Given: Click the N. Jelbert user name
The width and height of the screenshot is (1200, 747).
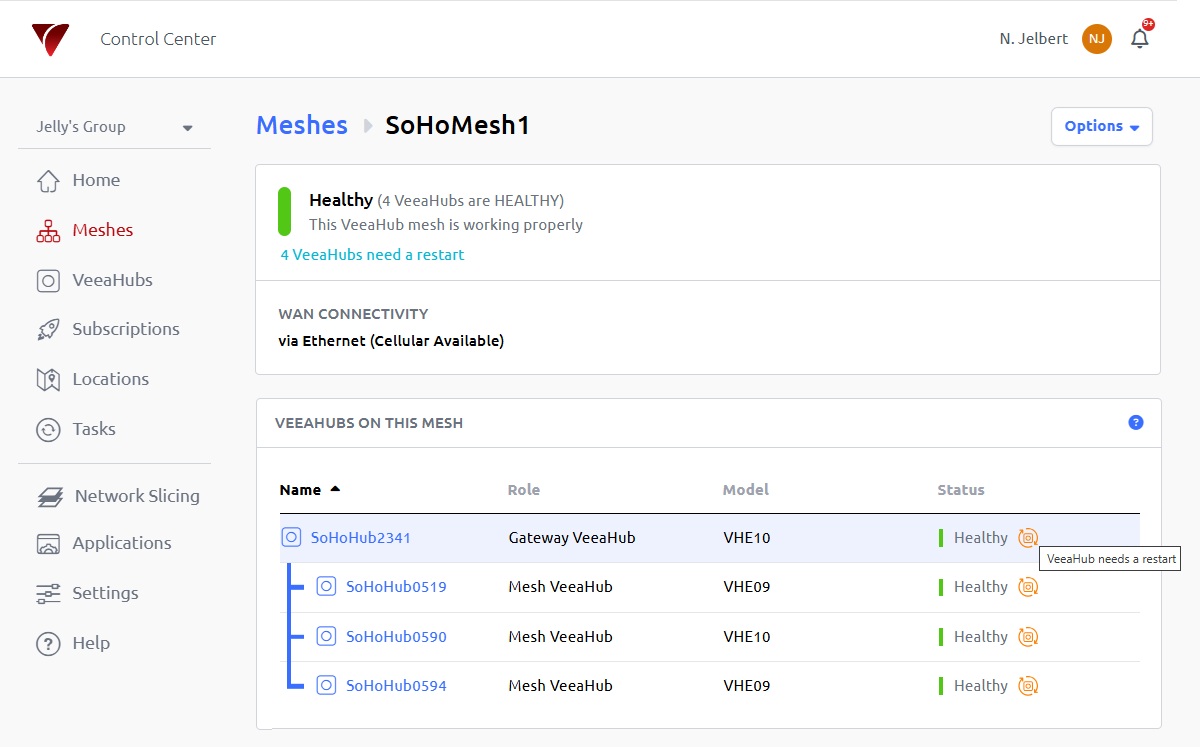Looking at the screenshot, I should tap(1034, 39).
